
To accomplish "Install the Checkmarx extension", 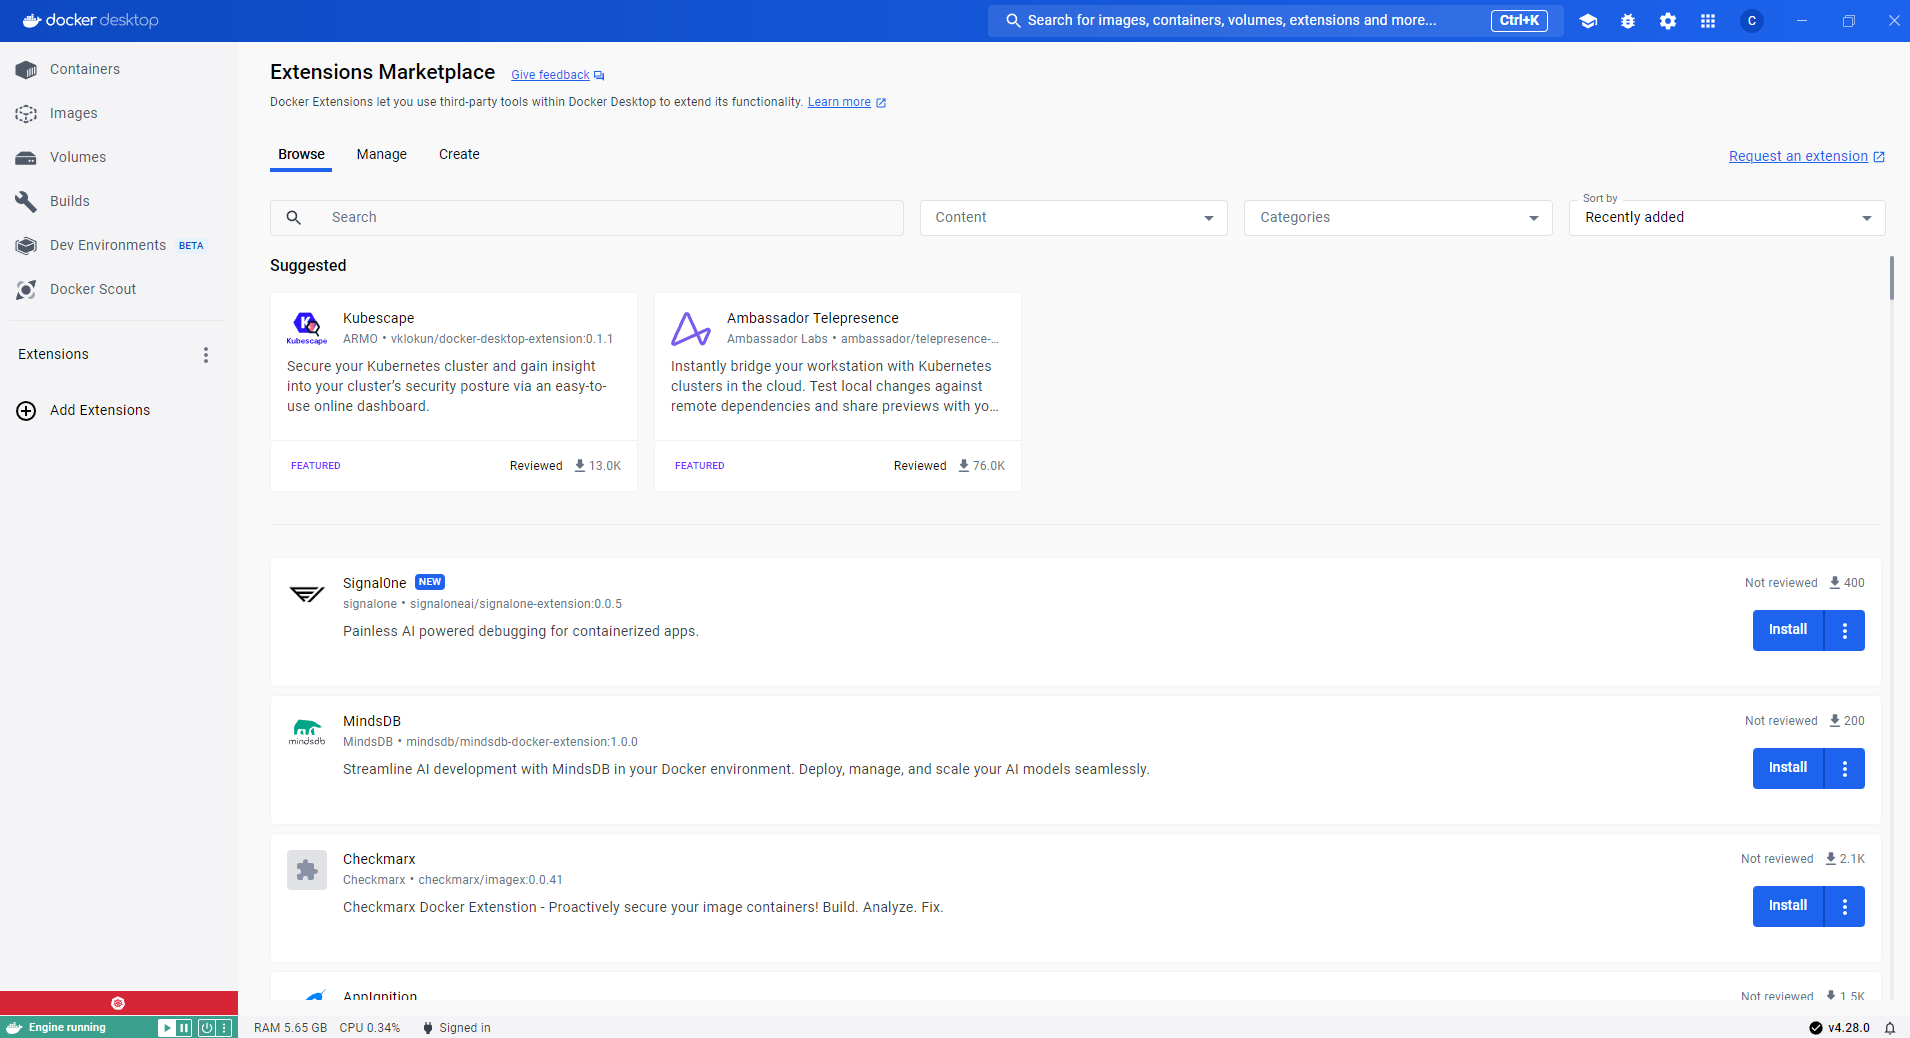I will click(1788, 907).
